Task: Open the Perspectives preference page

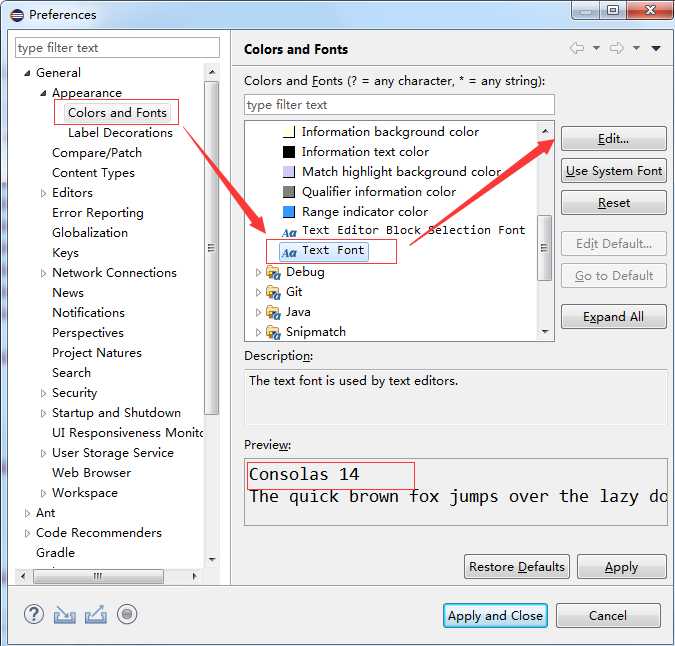Action: [x=88, y=333]
